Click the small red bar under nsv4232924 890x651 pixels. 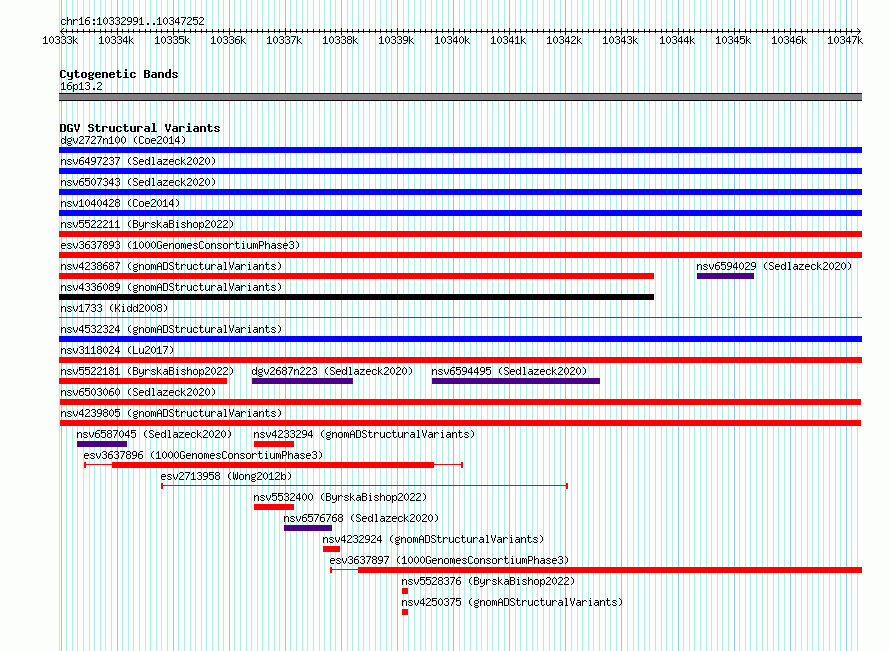click(331, 549)
